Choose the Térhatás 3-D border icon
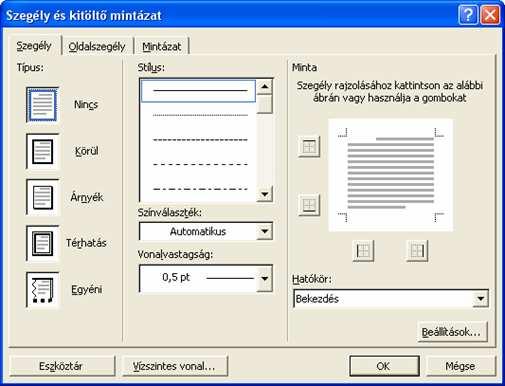This screenshot has width=505, height=386. coord(42,243)
